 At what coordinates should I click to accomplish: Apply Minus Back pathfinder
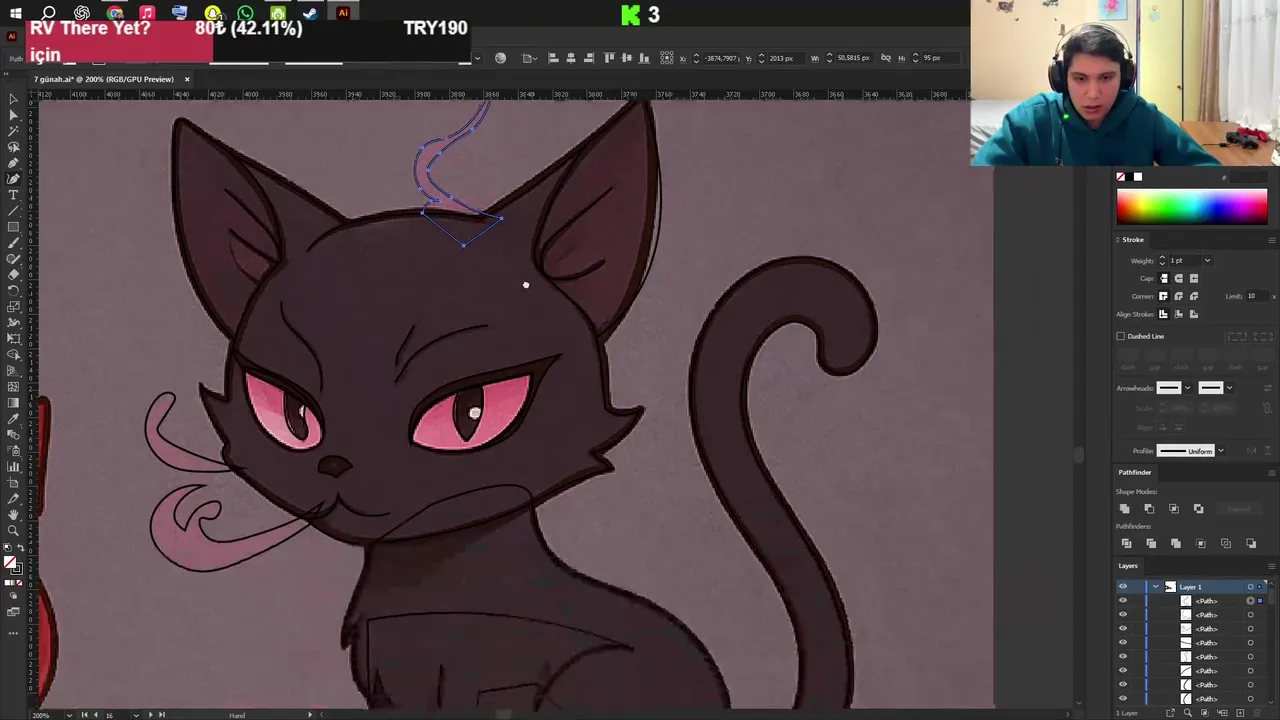pos(1251,543)
